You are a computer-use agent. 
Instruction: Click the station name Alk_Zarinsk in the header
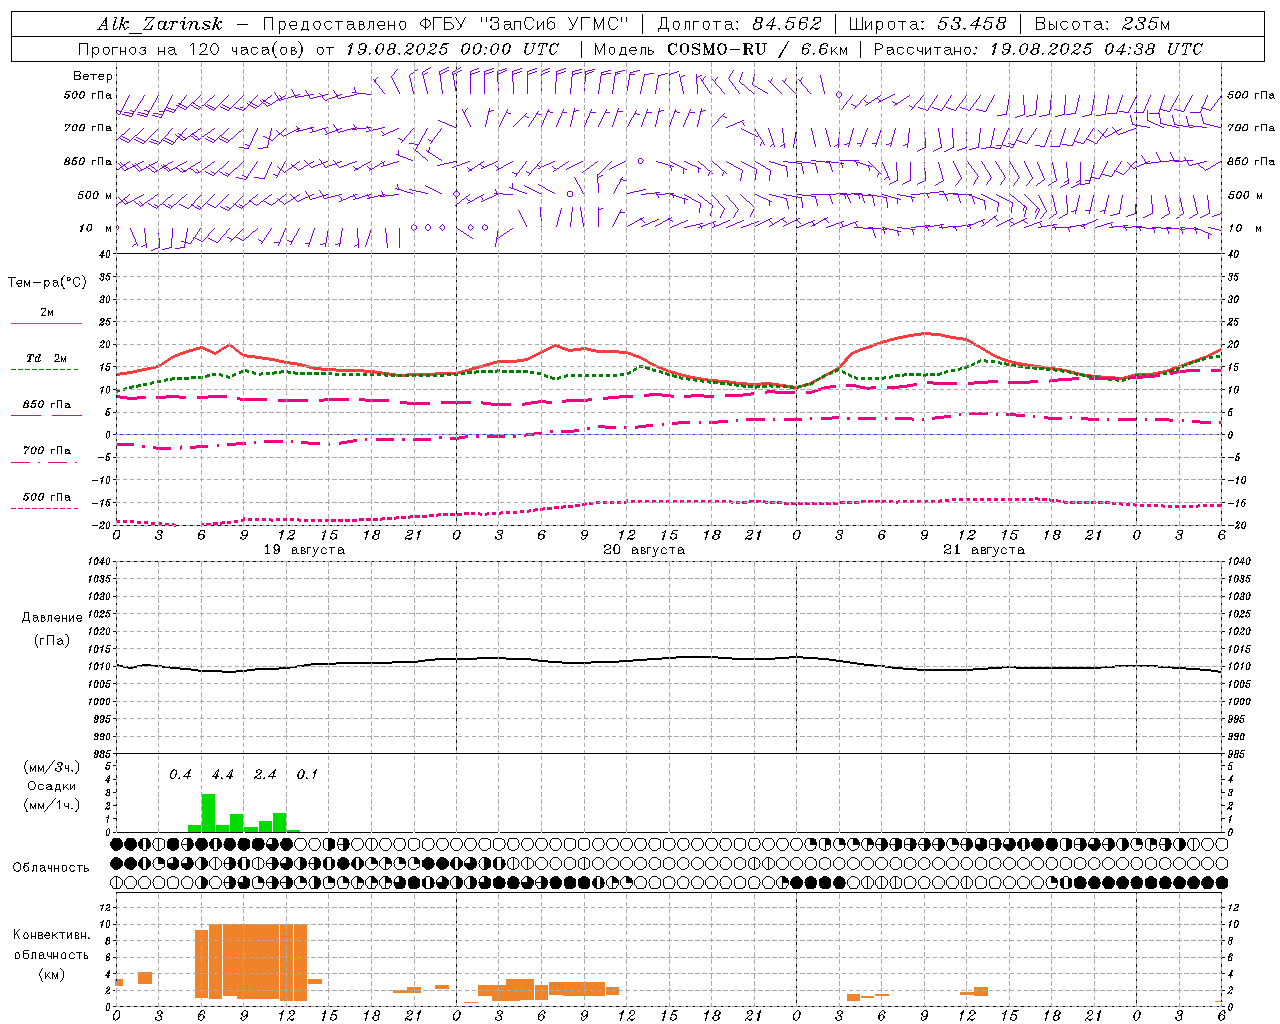(x=160, y=24)
